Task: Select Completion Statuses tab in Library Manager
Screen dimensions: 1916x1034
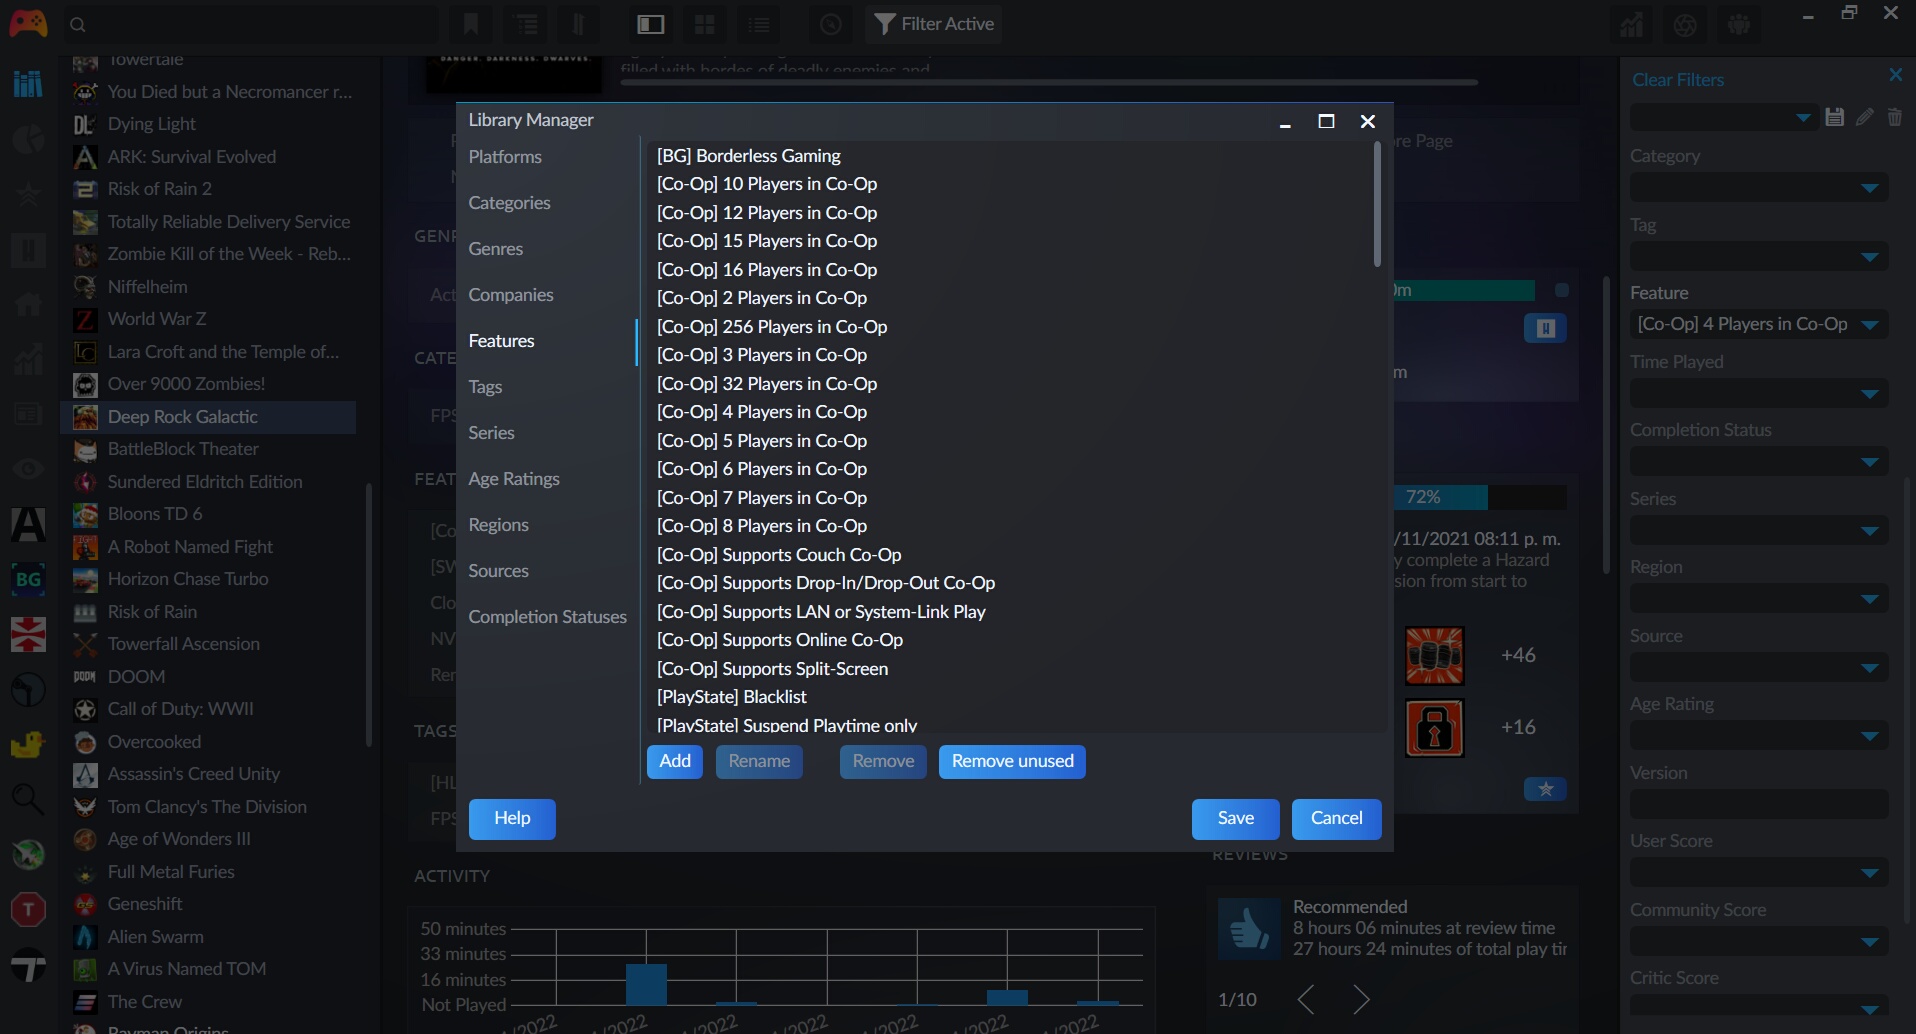Action: point(547,617)
